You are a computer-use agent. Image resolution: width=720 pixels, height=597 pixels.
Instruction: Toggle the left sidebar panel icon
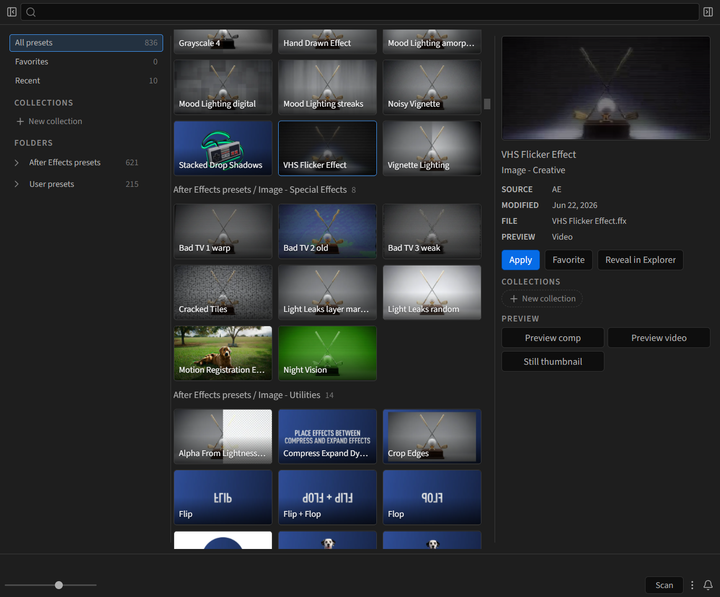12,12
